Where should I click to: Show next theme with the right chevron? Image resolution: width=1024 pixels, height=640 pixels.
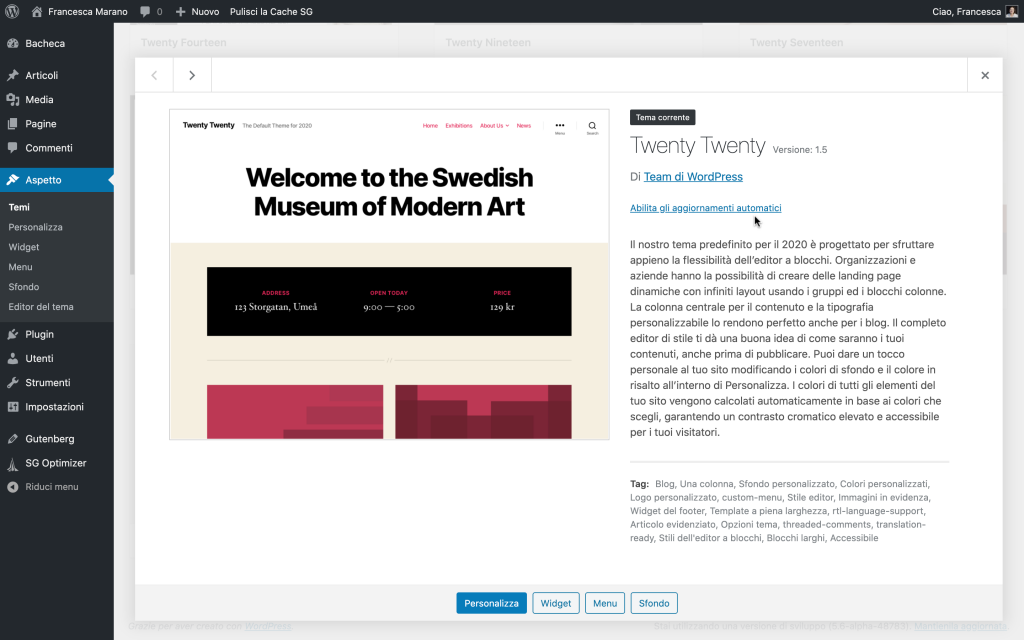192,75
